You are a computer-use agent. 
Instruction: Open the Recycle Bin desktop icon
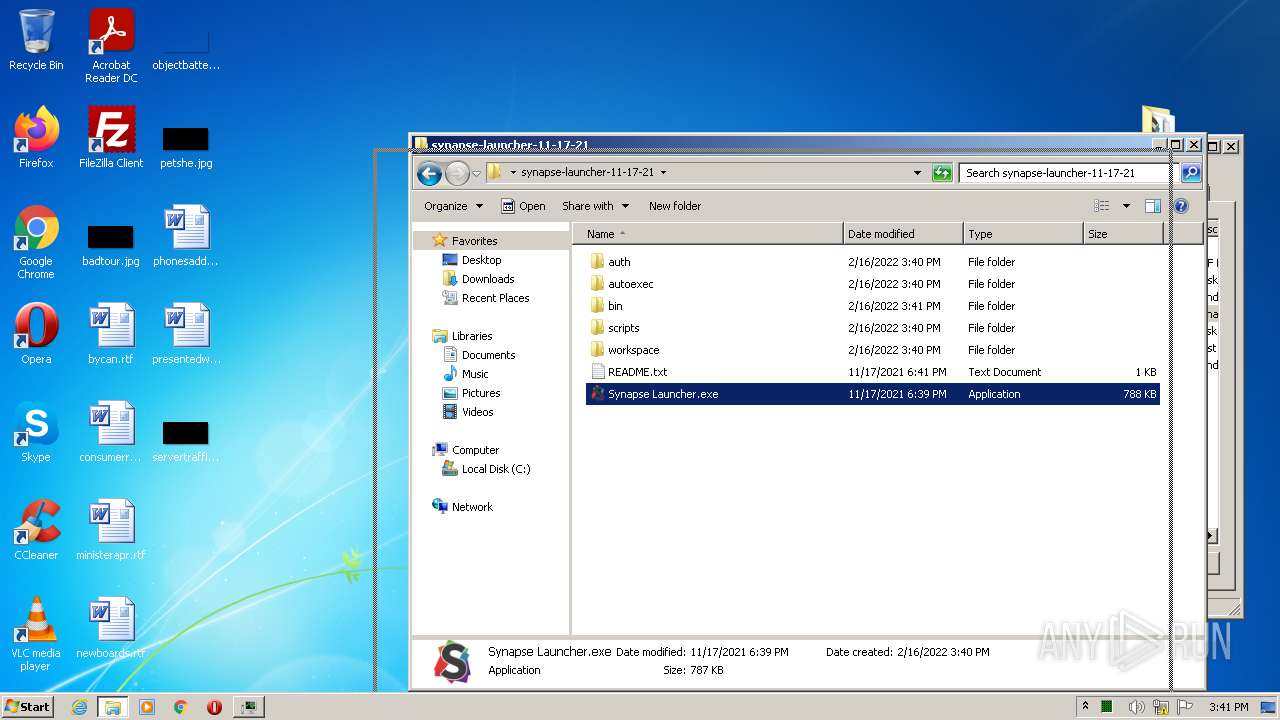[x=36, y=41]
